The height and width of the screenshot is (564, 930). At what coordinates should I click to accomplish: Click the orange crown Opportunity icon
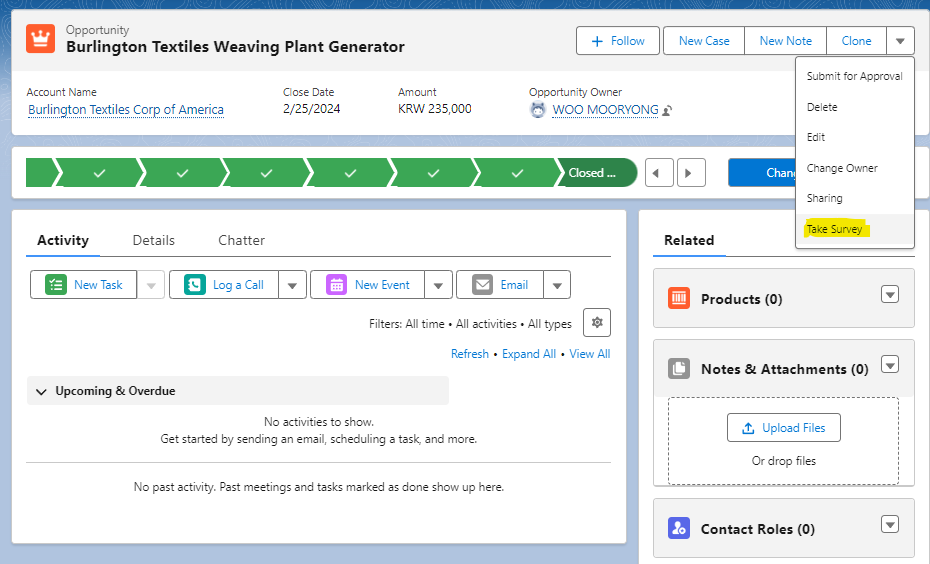tap(40, 39)
